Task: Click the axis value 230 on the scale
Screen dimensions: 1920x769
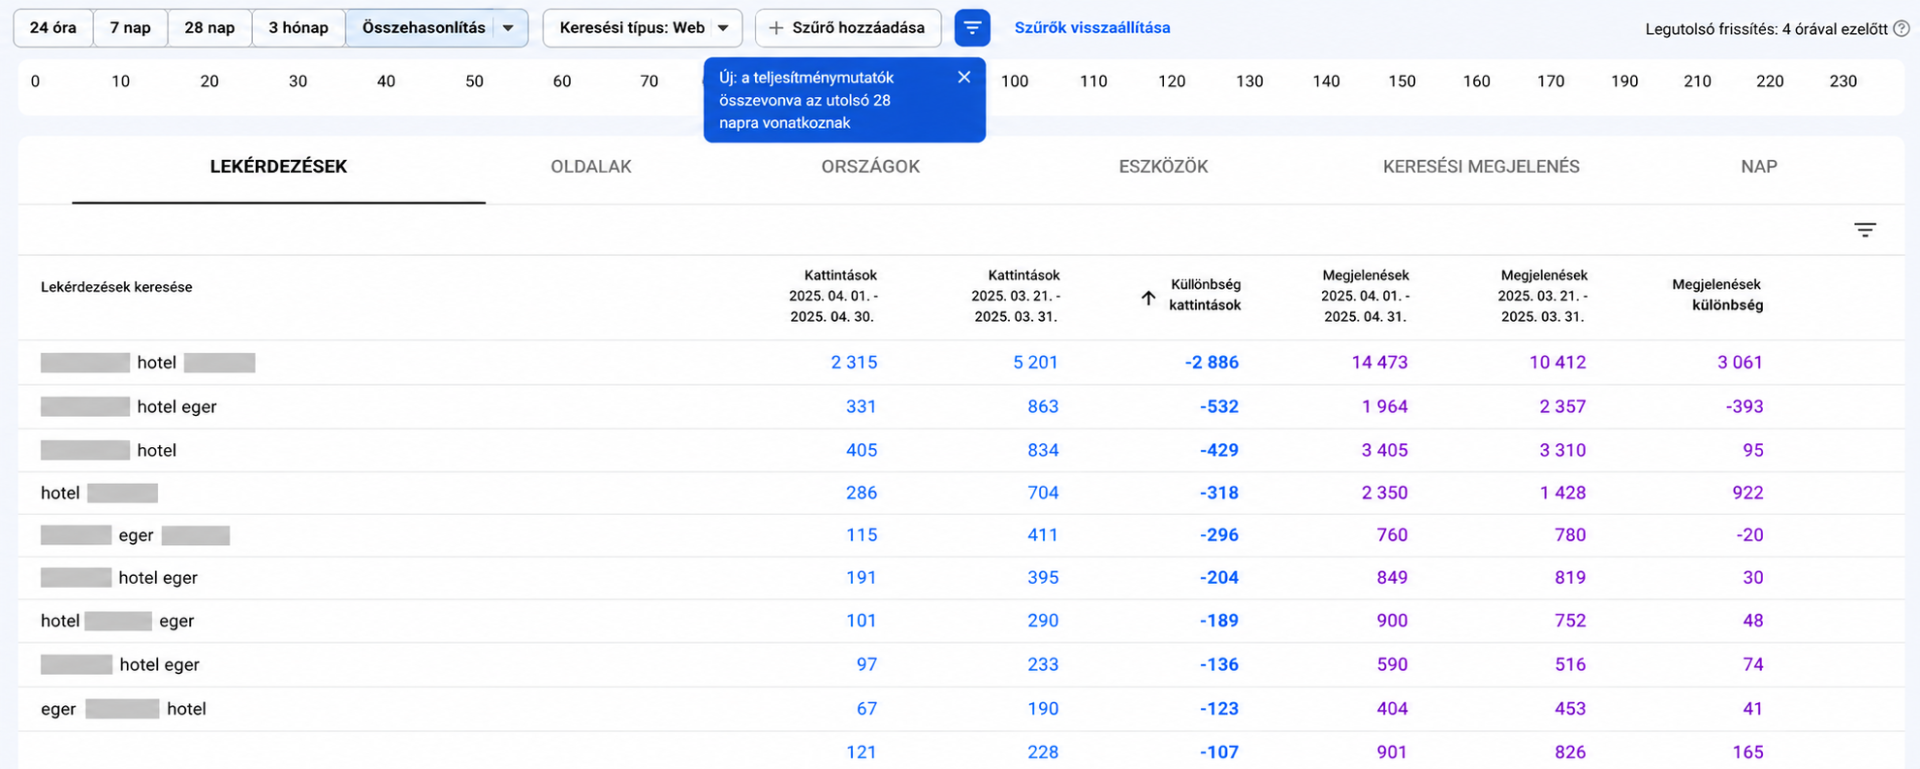Action: [x=1843, y=81]
